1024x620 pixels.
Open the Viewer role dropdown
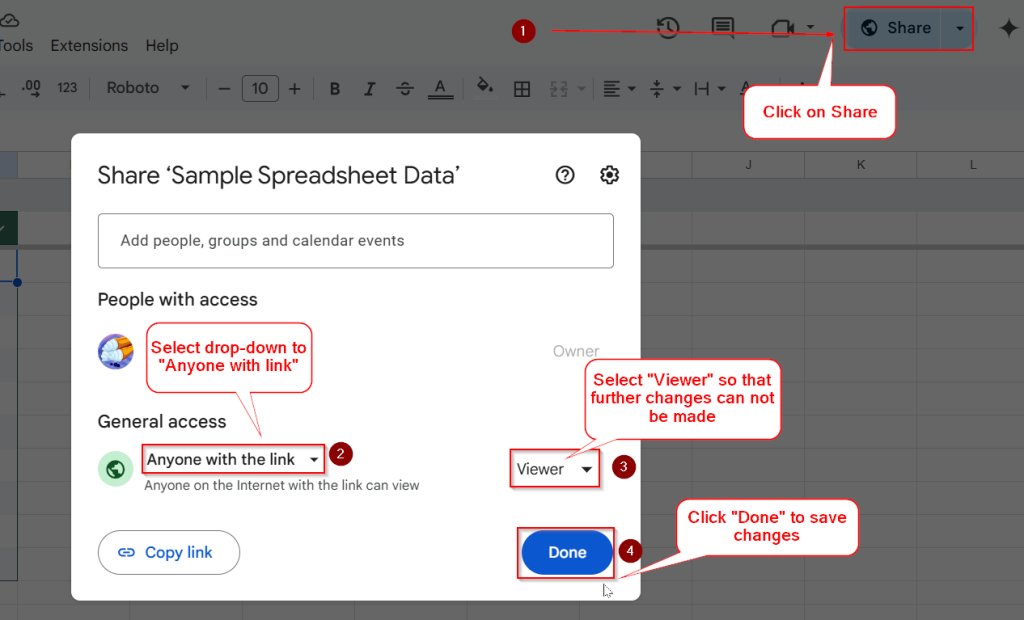[x=554, y=467]
